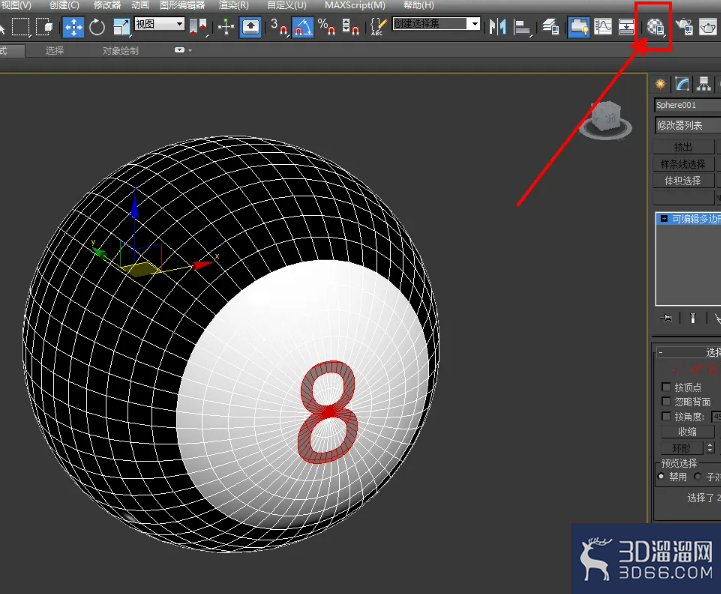Click the Mirror tool icon
Viewport: 721px width, 594px height.
pos(498,27)
